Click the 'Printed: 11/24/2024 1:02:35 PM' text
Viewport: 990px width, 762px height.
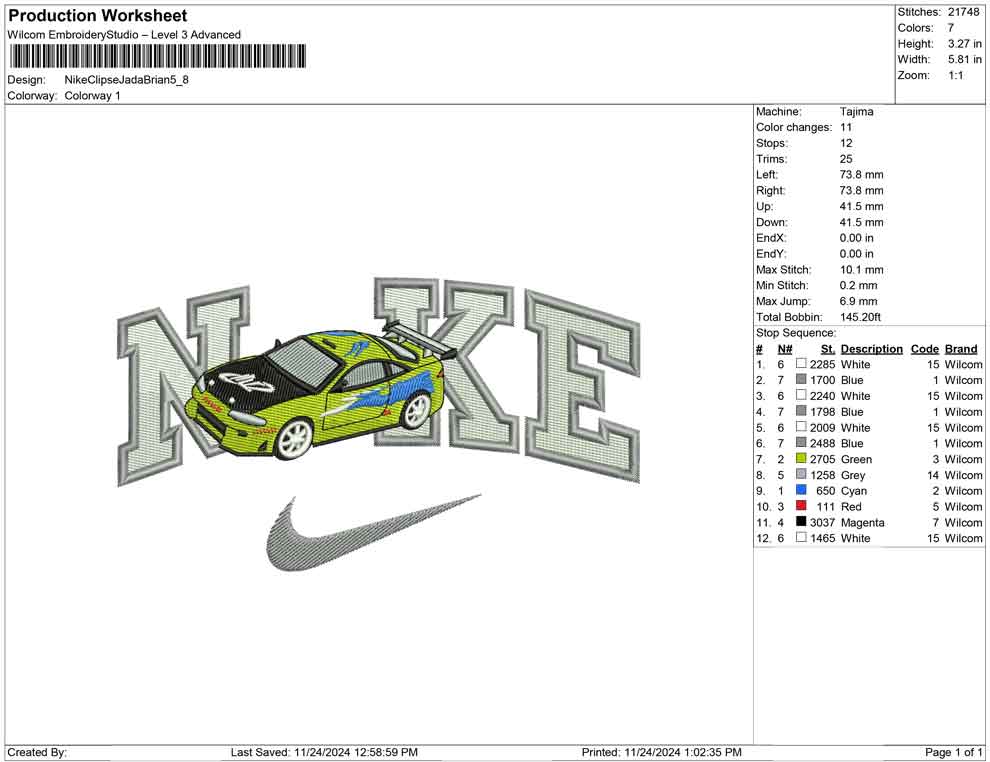(662, 752)
